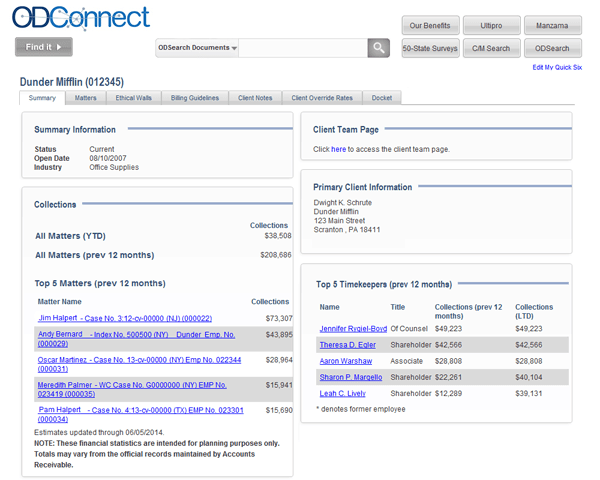Open Sharon P. Margello timekeeper link
This screenshot has height=480, width=600.
point(351,377)
